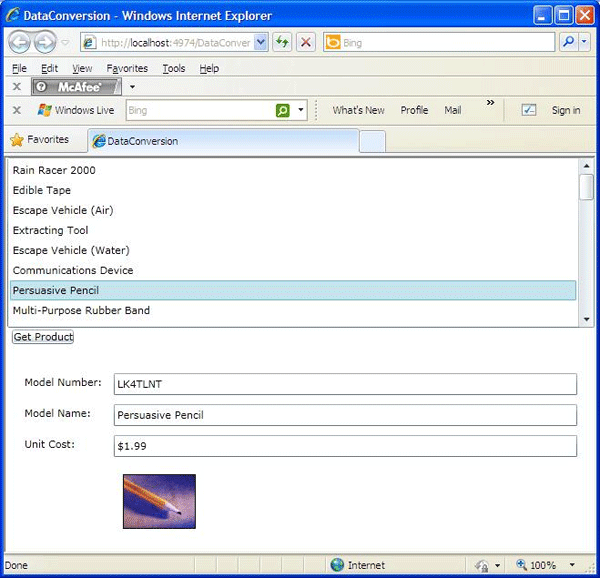Expand the McAfee dropdown arrow
This screenshot has height=578, width=600.
(132, 87)
